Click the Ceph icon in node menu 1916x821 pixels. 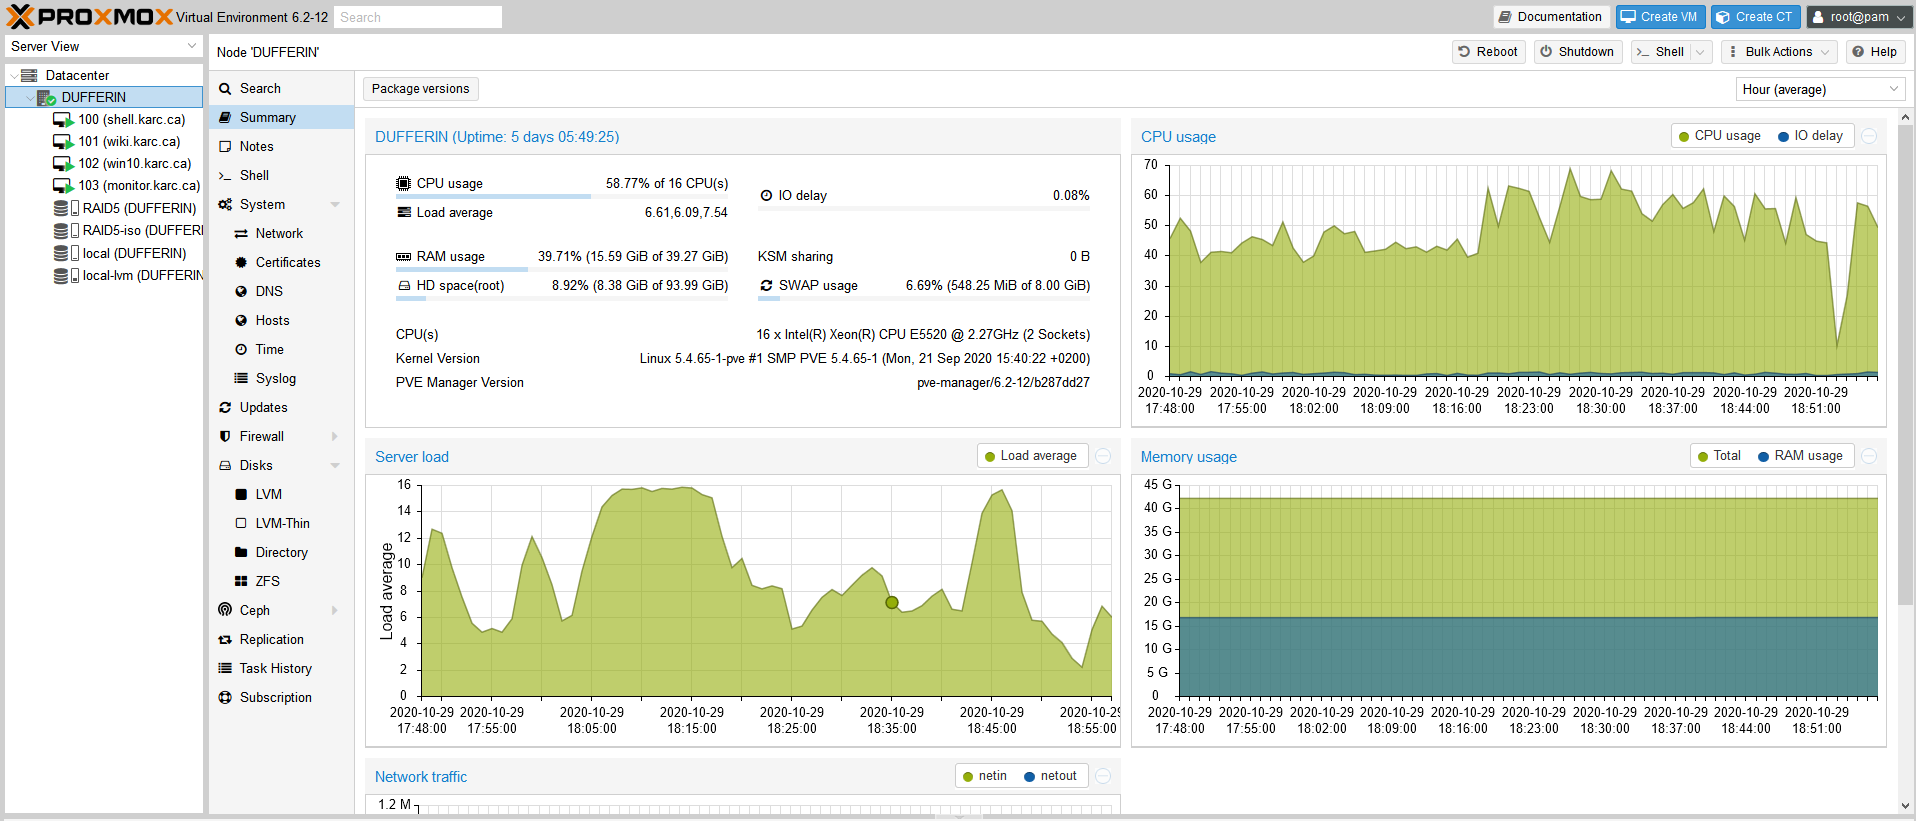[x=225, y=610]
